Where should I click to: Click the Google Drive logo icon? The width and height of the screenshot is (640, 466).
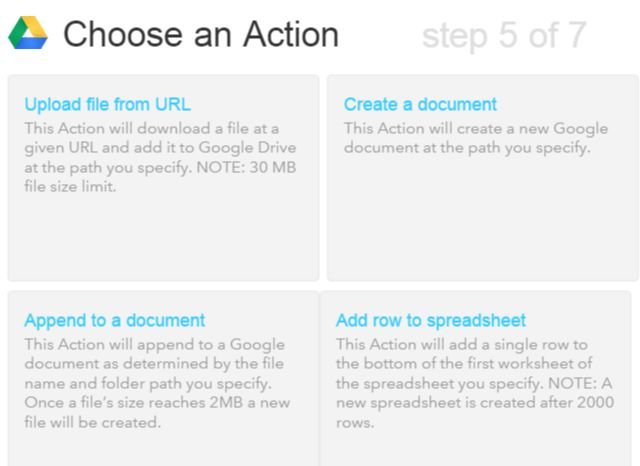28,34
